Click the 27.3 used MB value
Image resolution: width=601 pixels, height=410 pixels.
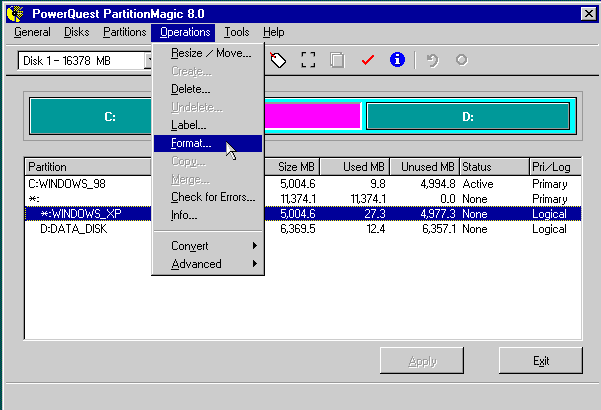375,214
